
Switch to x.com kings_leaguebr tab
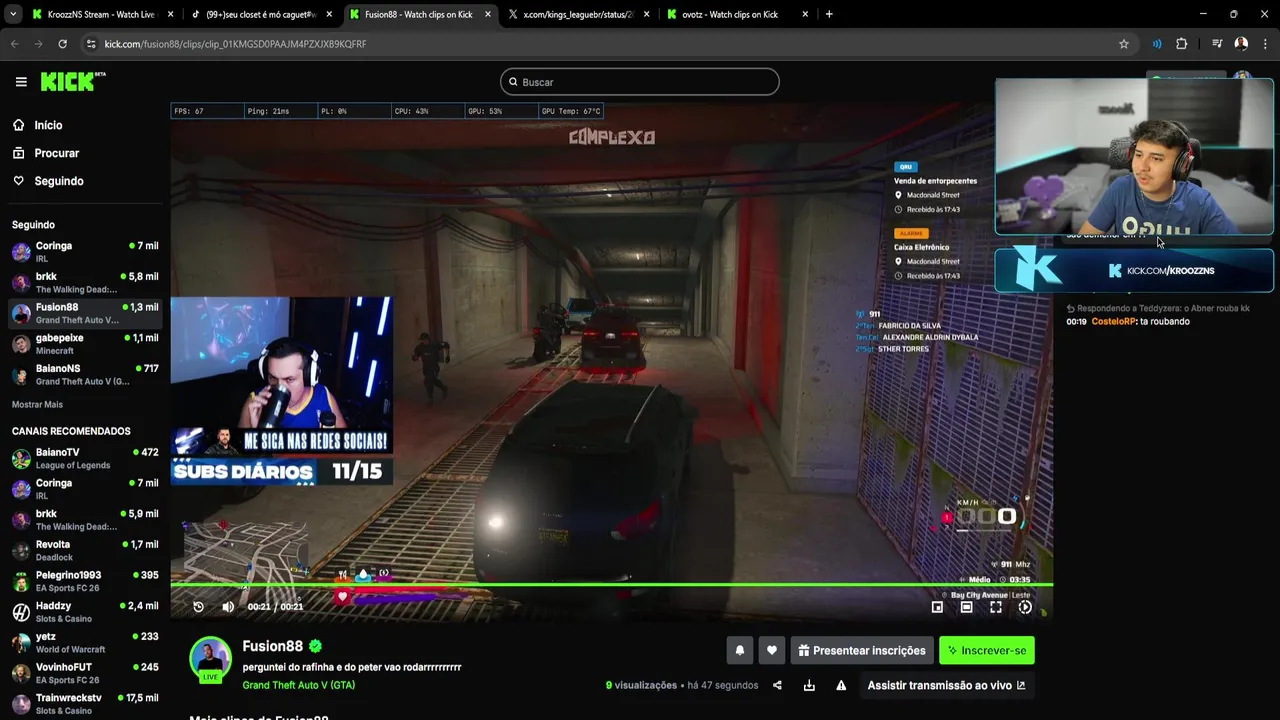click(x=578, y=14)
